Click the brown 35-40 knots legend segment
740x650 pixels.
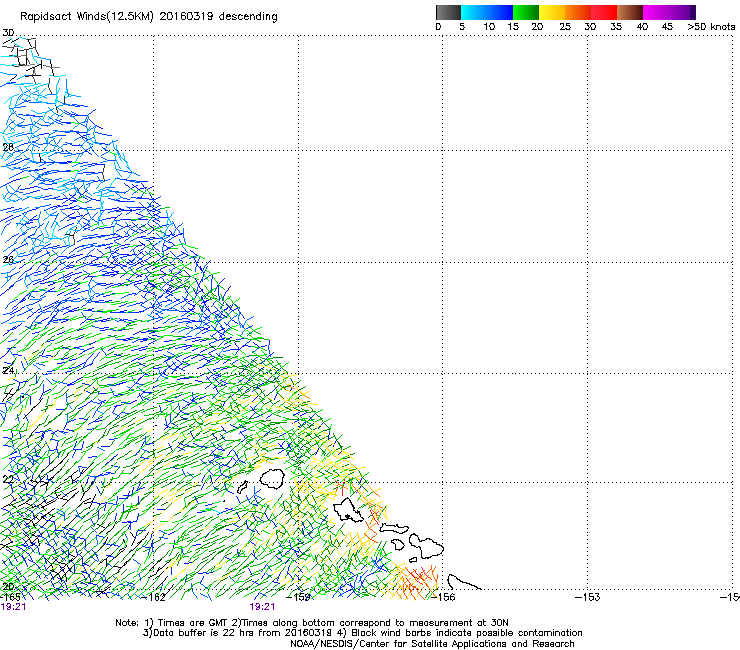[630, 12]
